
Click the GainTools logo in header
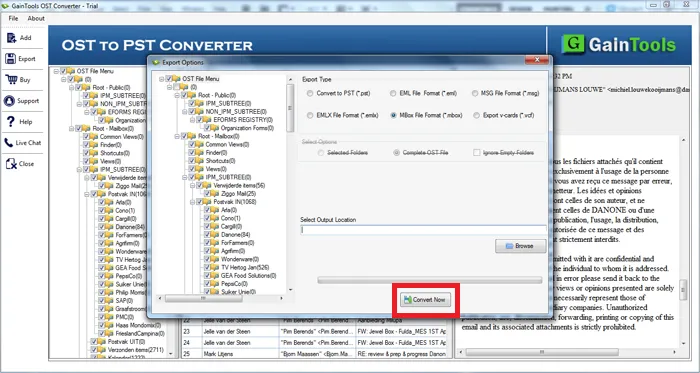tap(619, 45)
